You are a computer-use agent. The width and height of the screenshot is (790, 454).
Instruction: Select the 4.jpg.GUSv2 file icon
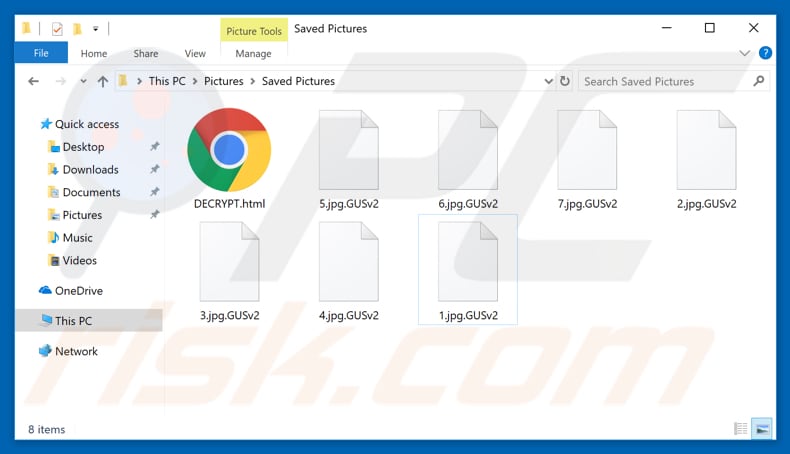click(349, 262)
